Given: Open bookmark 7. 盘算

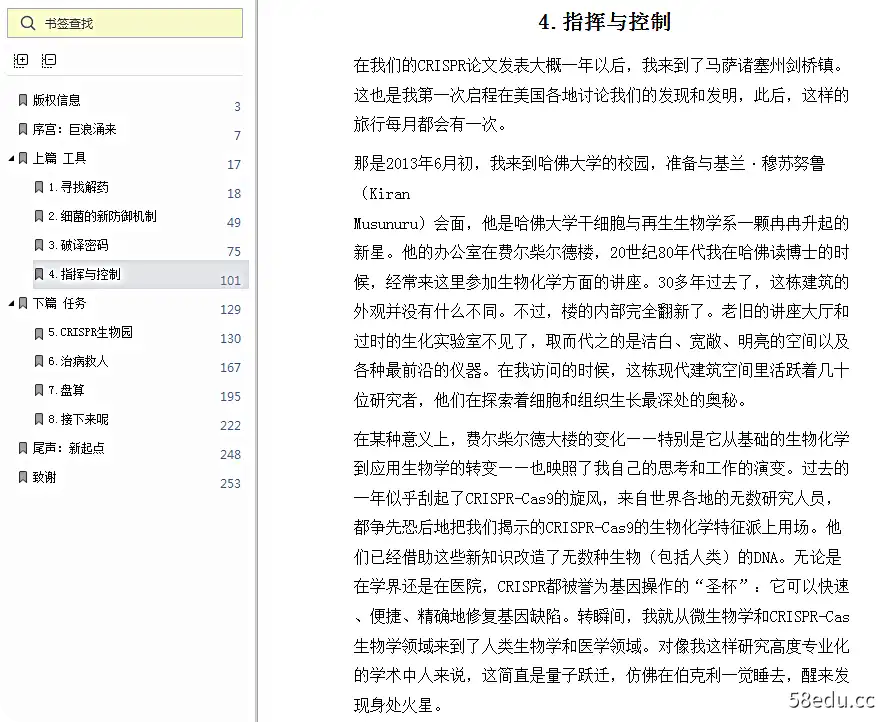Looking at the screenshot, I should click(66, 390).
